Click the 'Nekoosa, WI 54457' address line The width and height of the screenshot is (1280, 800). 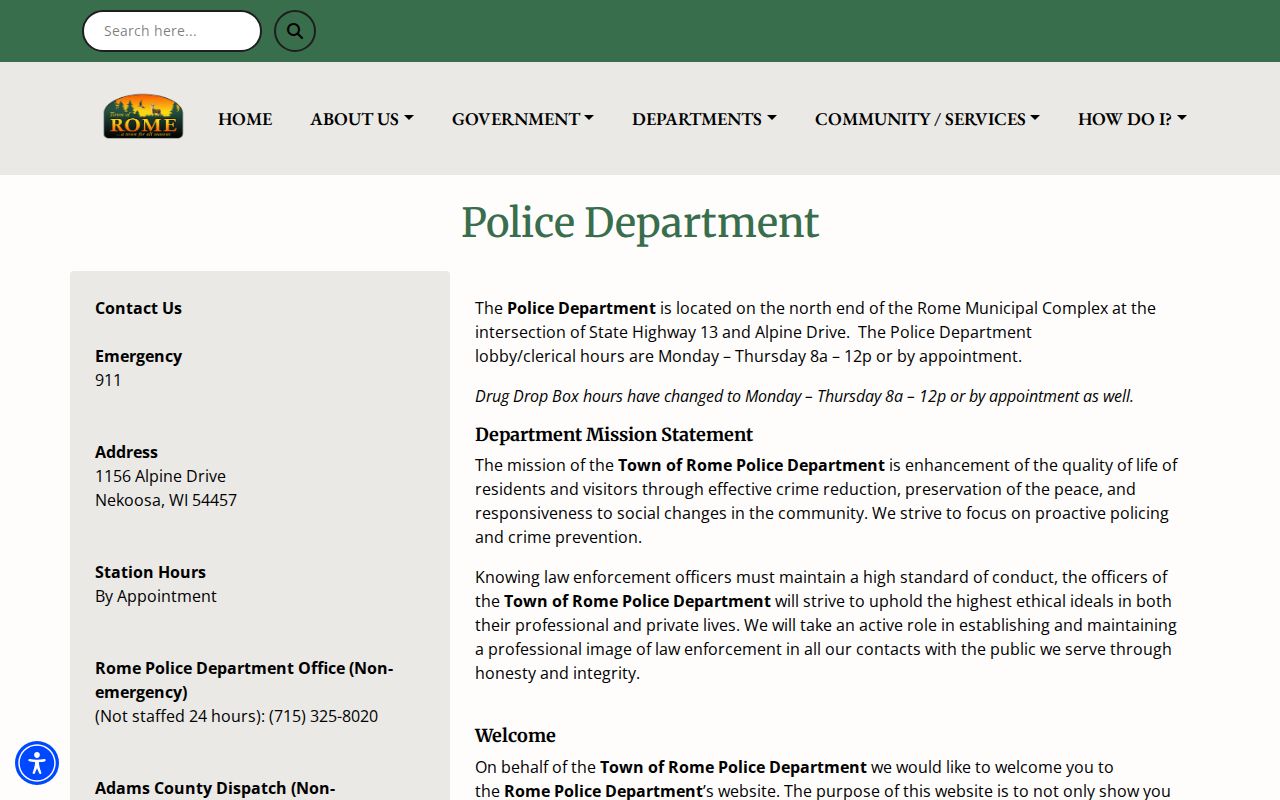[x=166, y=500]
